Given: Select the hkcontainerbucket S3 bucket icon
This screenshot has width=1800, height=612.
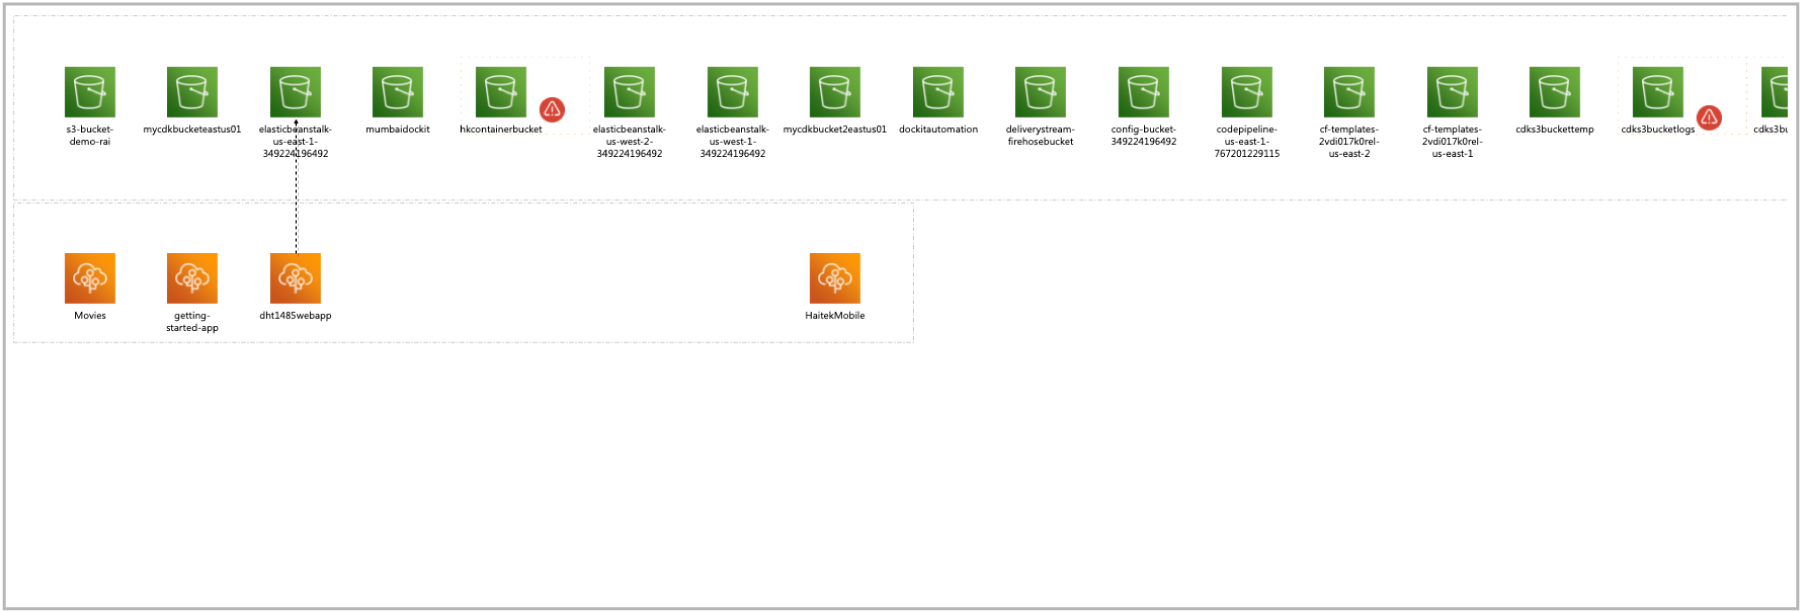Looking at the screenshot, I should pos(501,92).
